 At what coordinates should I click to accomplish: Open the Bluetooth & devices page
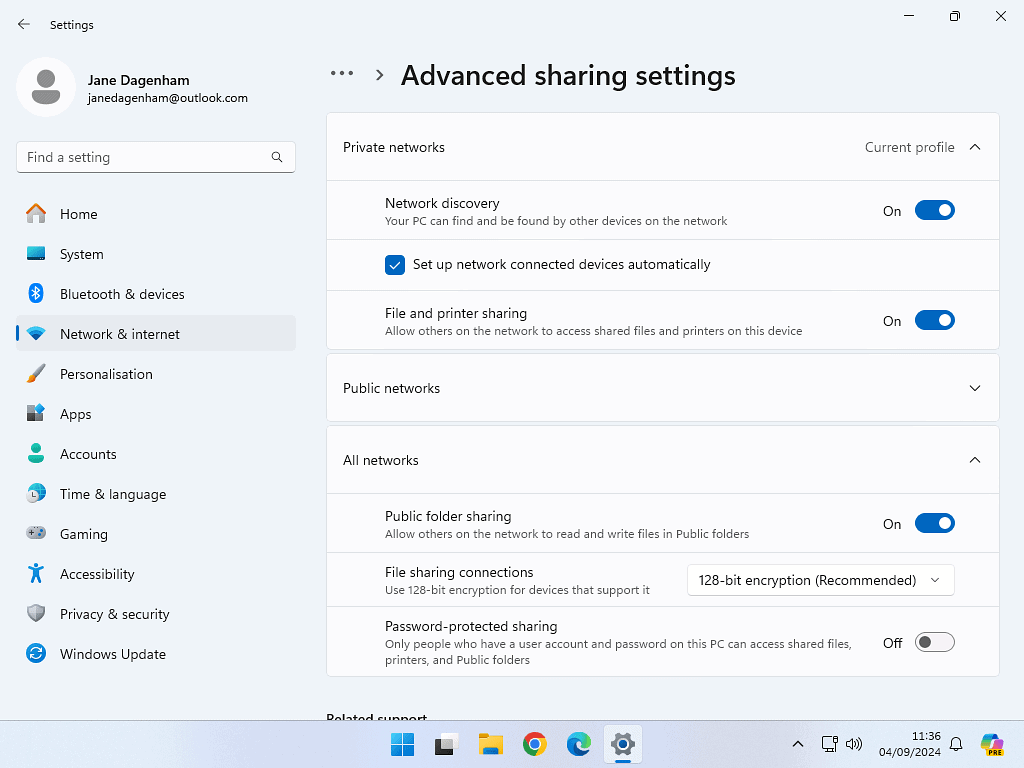[x=122, y=294]
